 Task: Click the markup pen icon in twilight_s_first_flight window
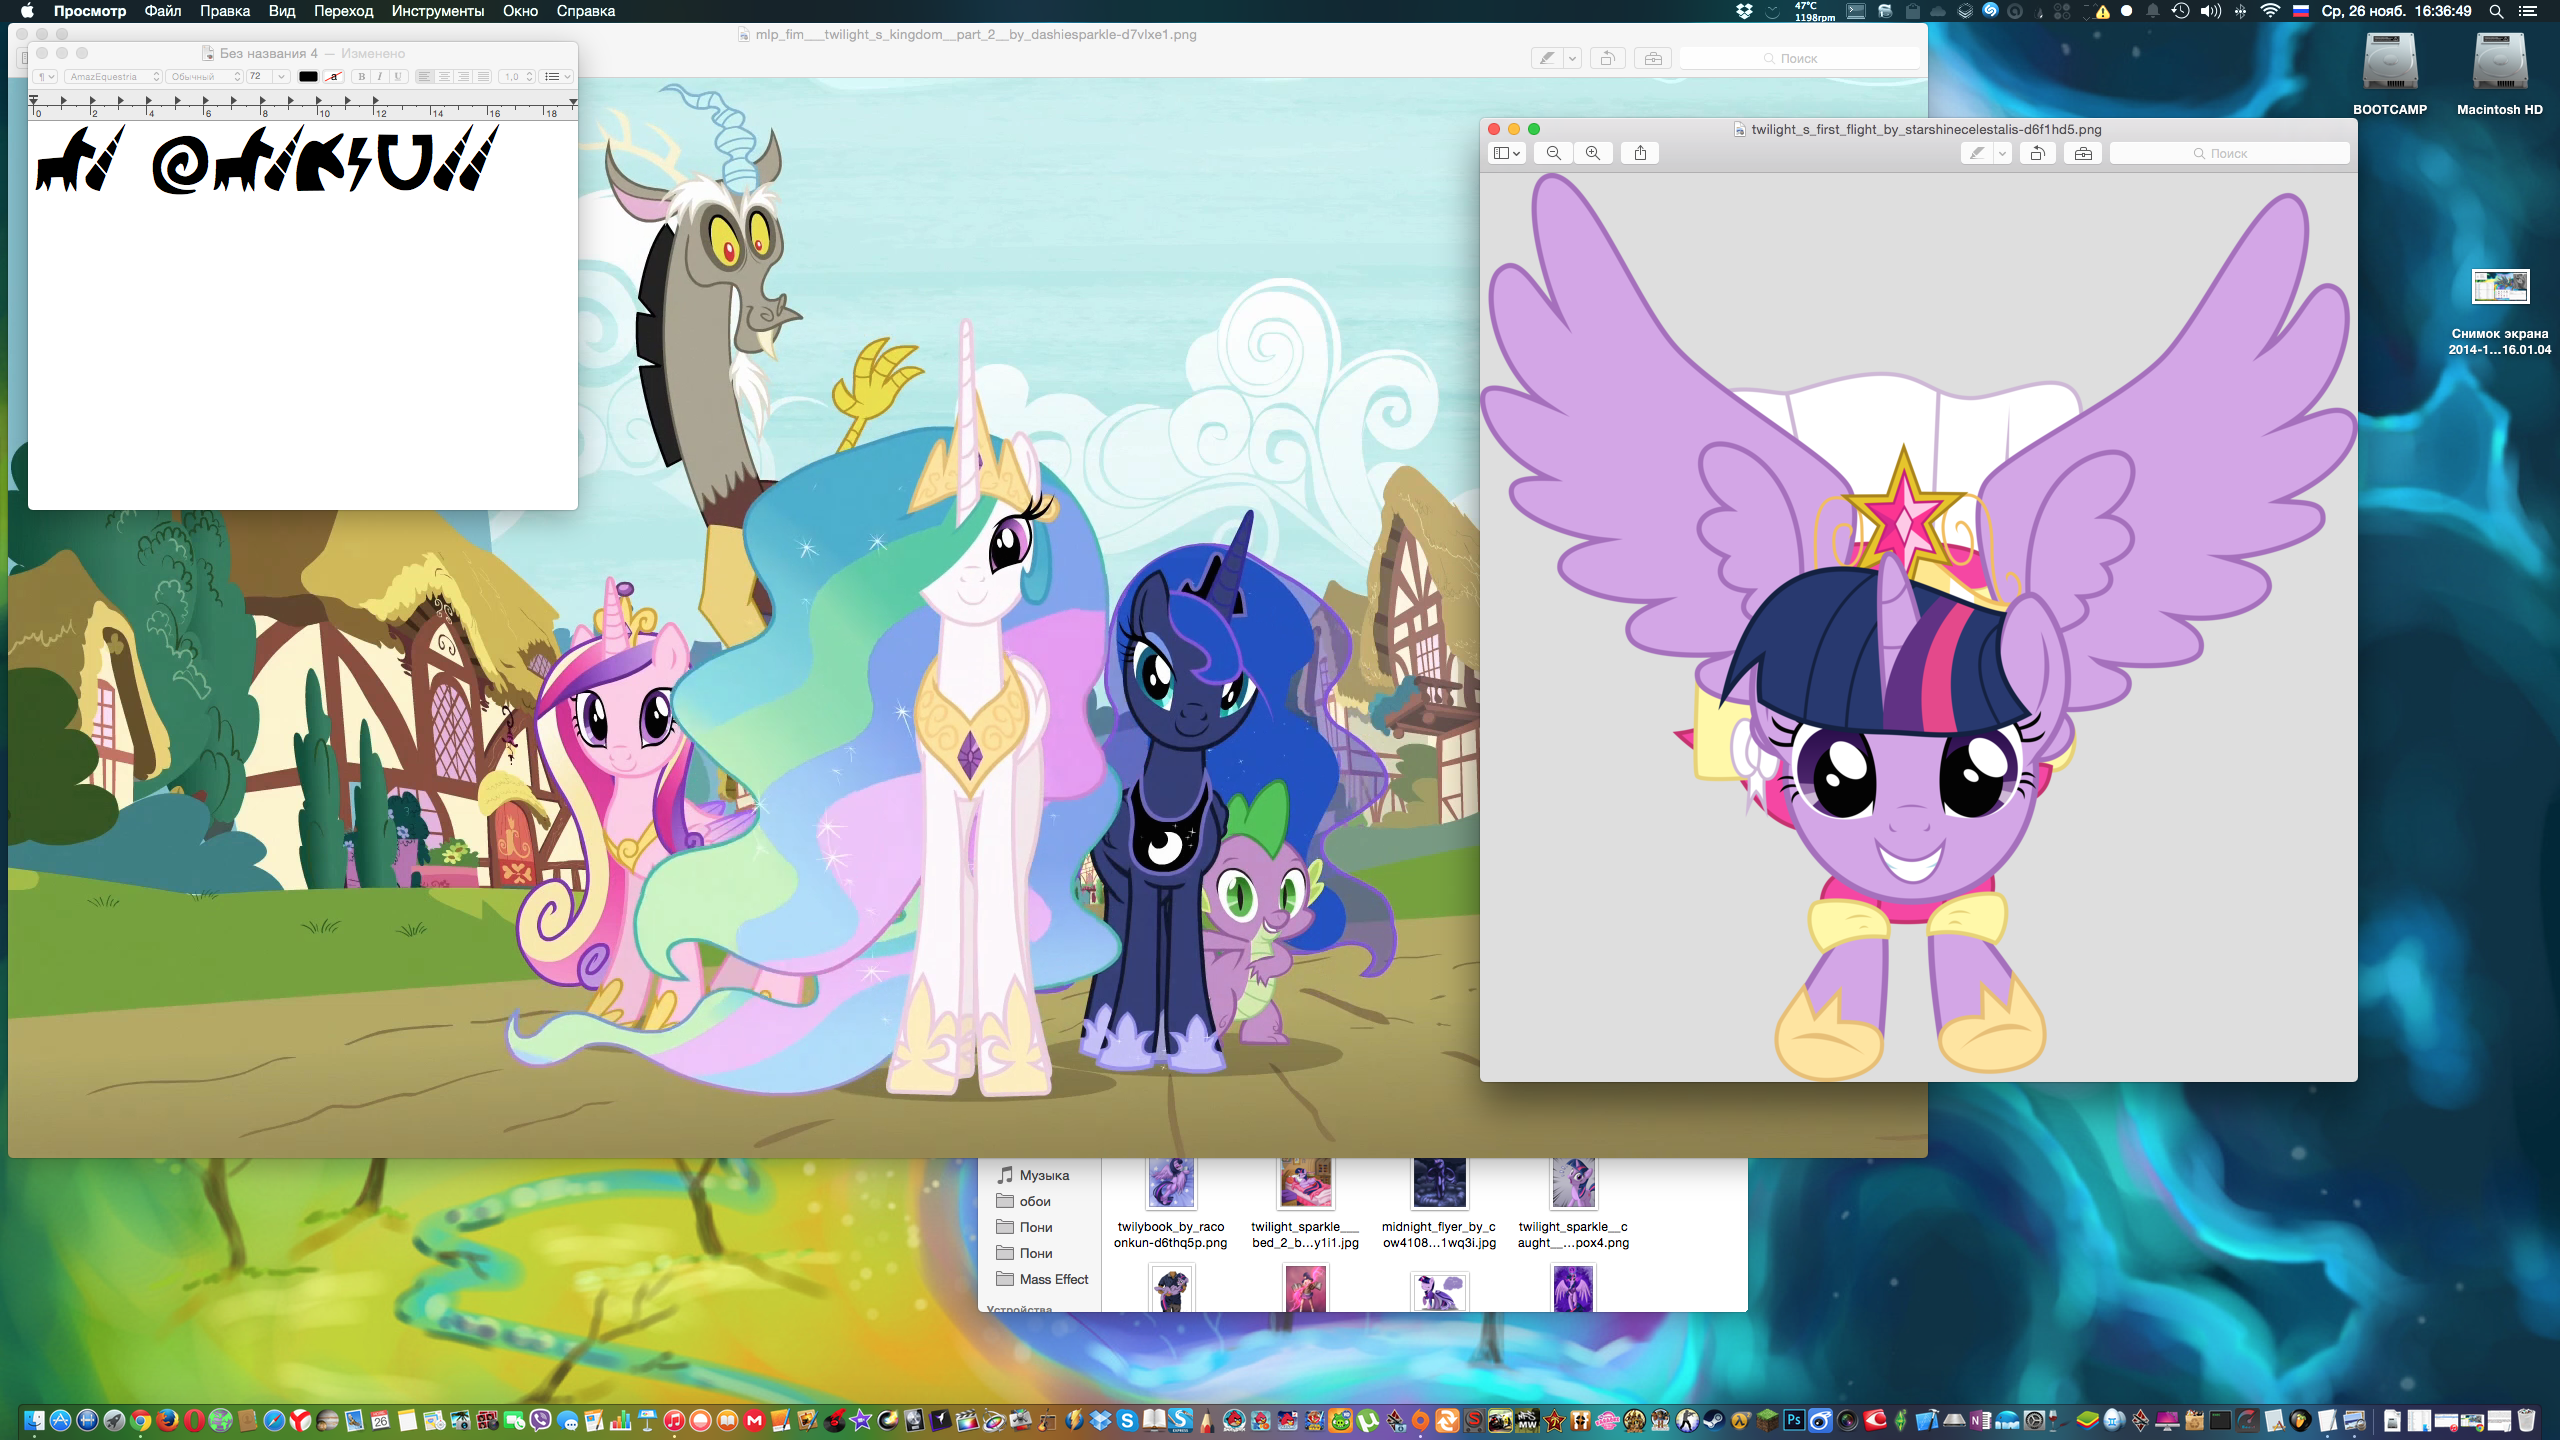[1977, 153]
